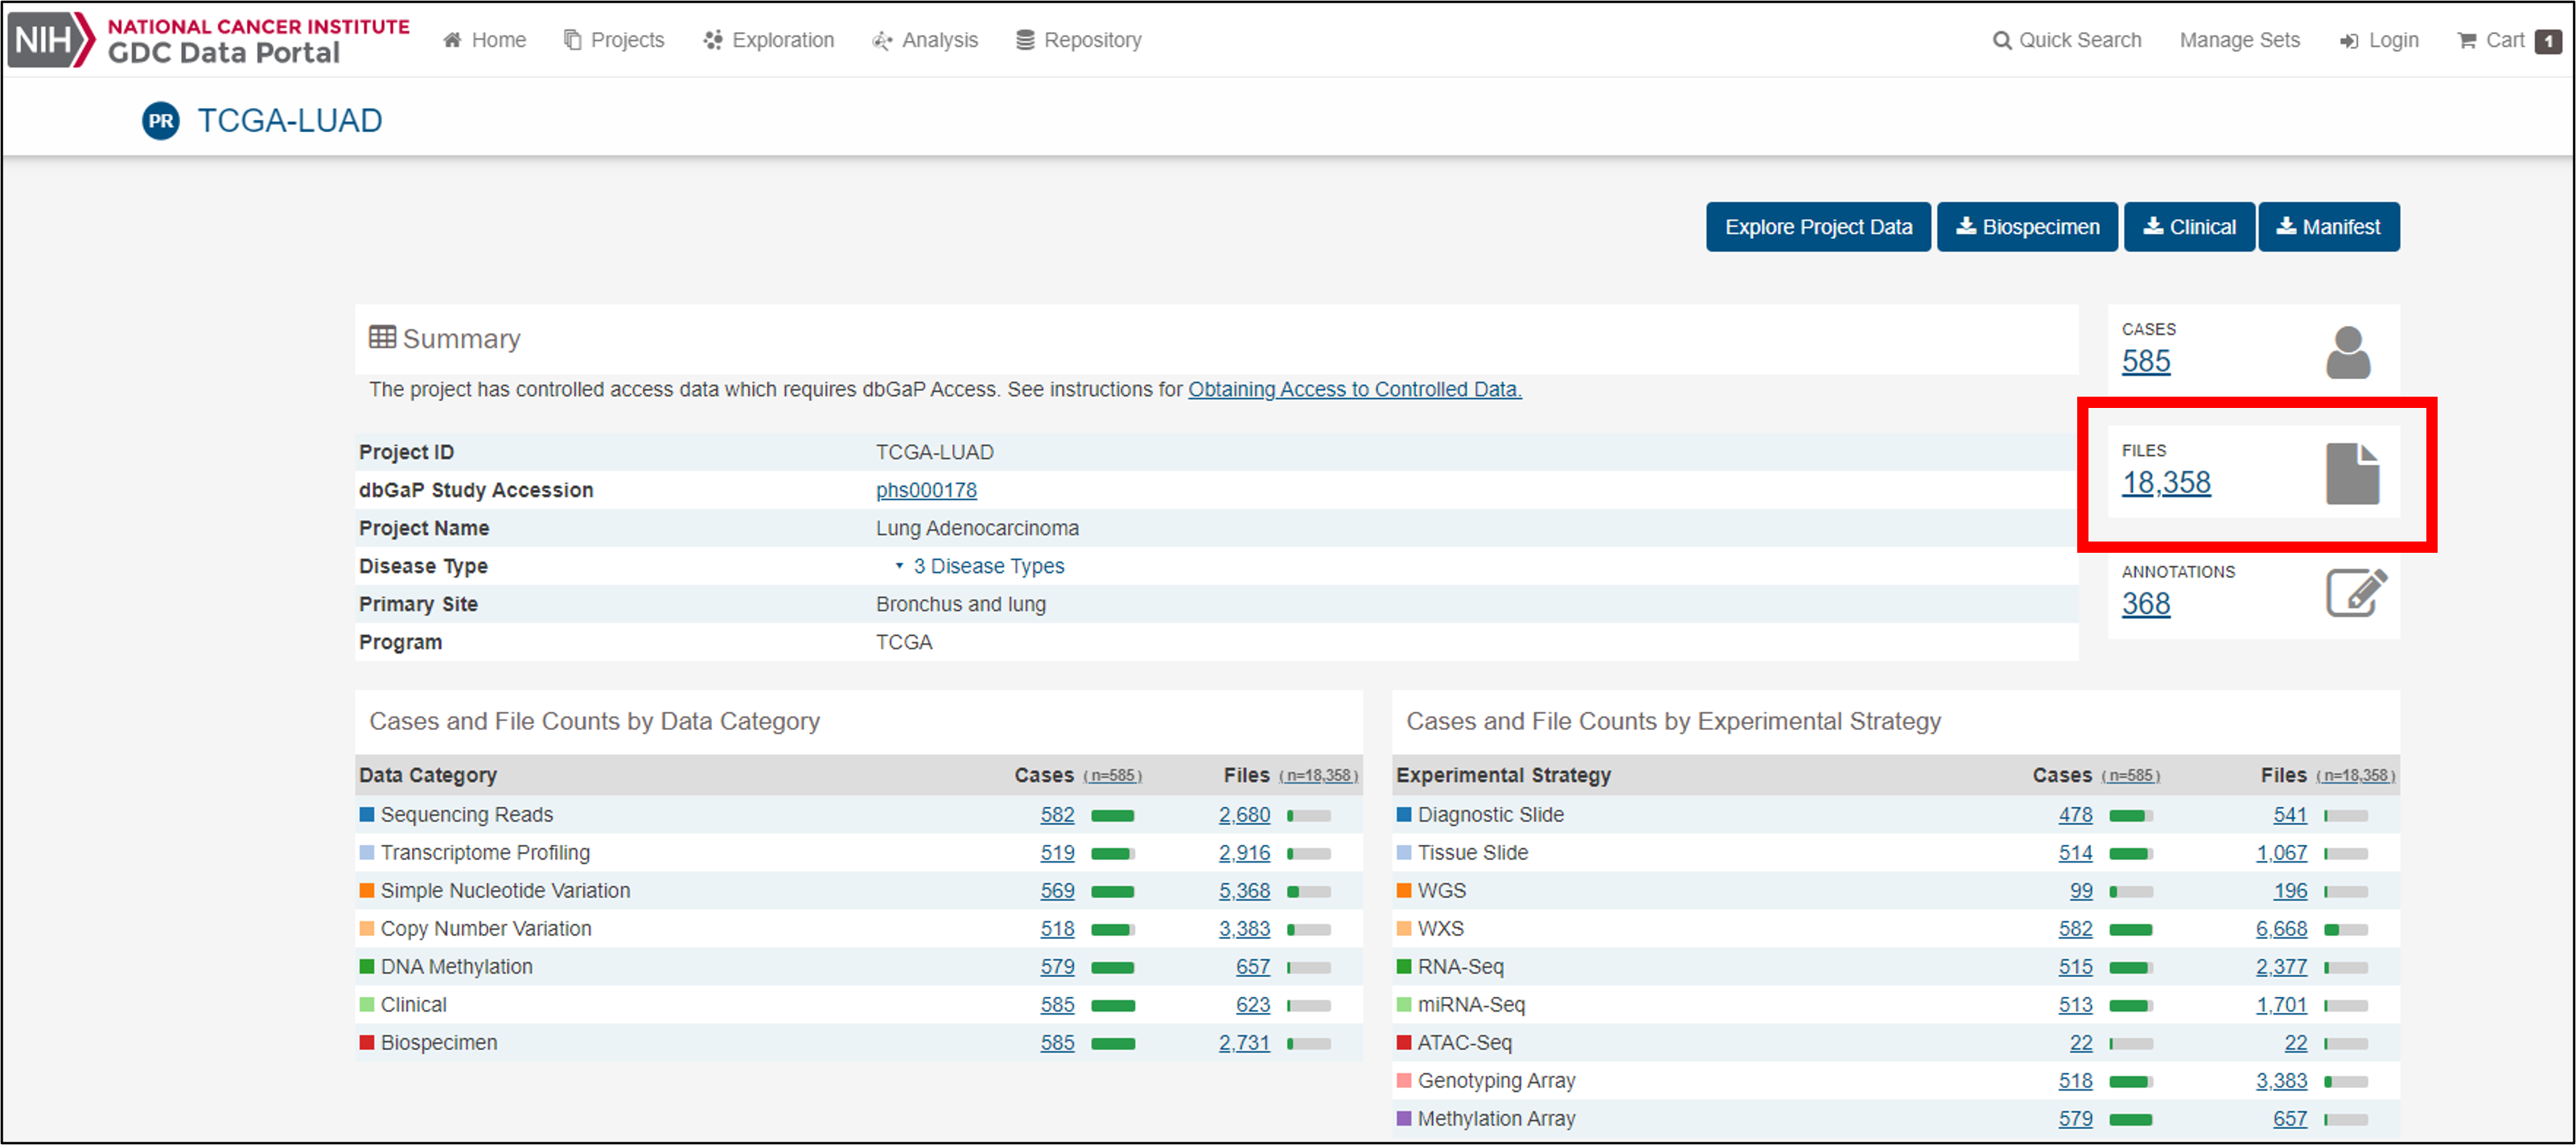Click the Biospecimen red color swatch
2576x1145 pixels.
(367, 1043)
